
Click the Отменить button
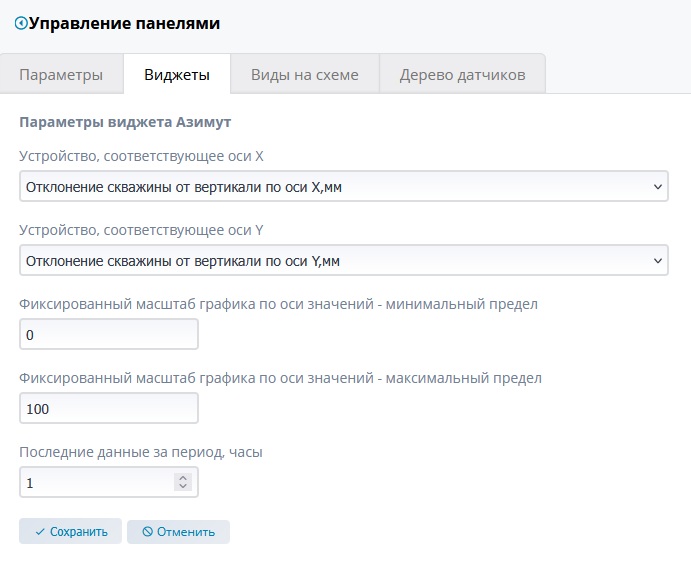pyautogui.click(x=178, y=532)
